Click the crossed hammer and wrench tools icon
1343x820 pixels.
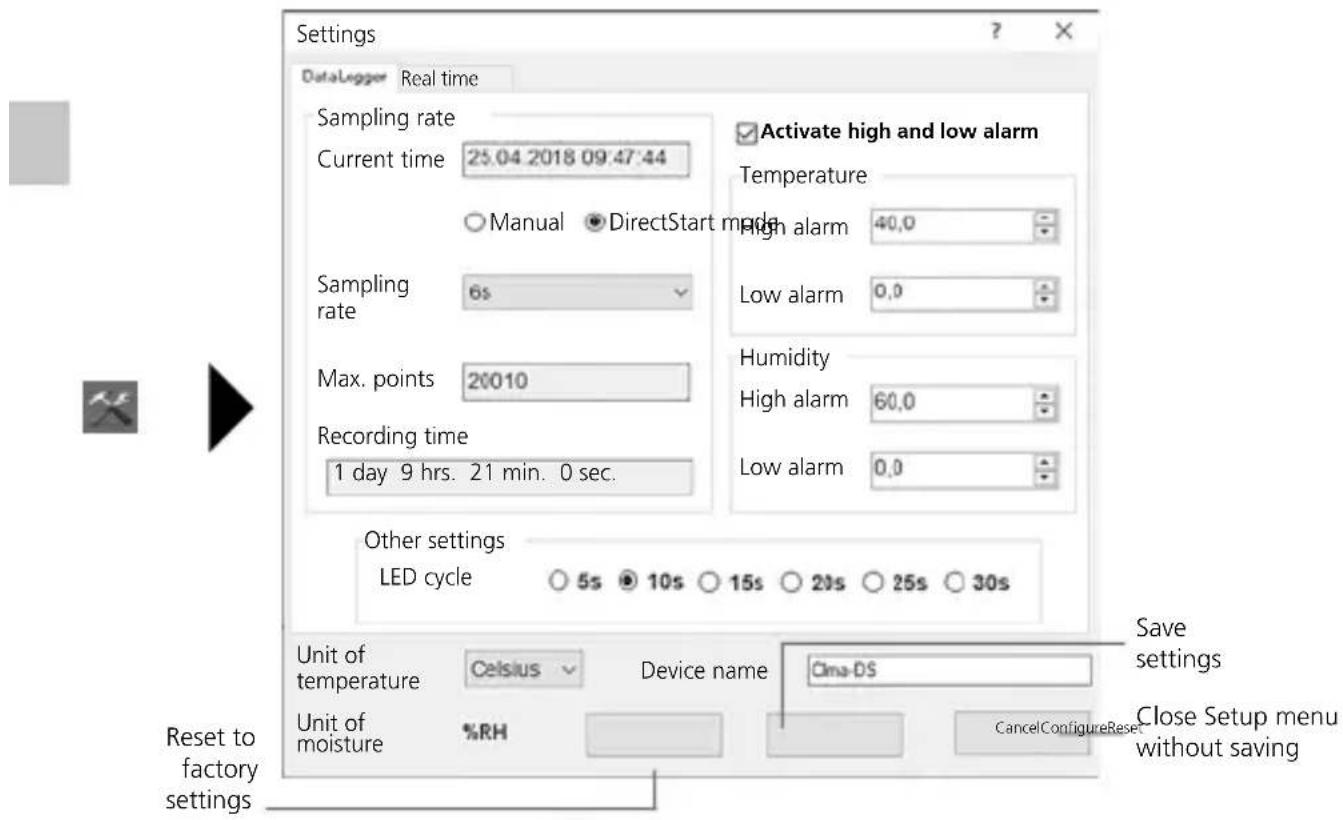click(x=109, y=409)
